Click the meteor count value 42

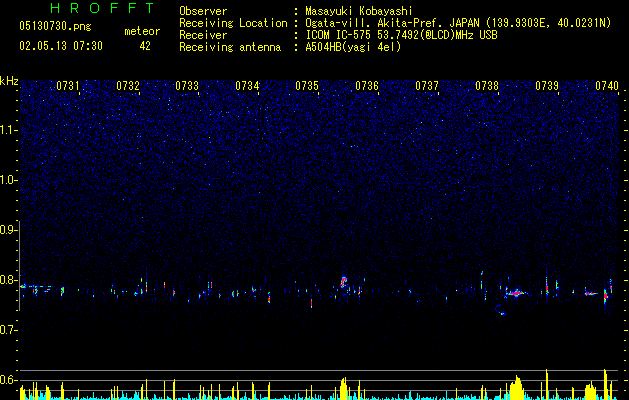coord(145,46)
